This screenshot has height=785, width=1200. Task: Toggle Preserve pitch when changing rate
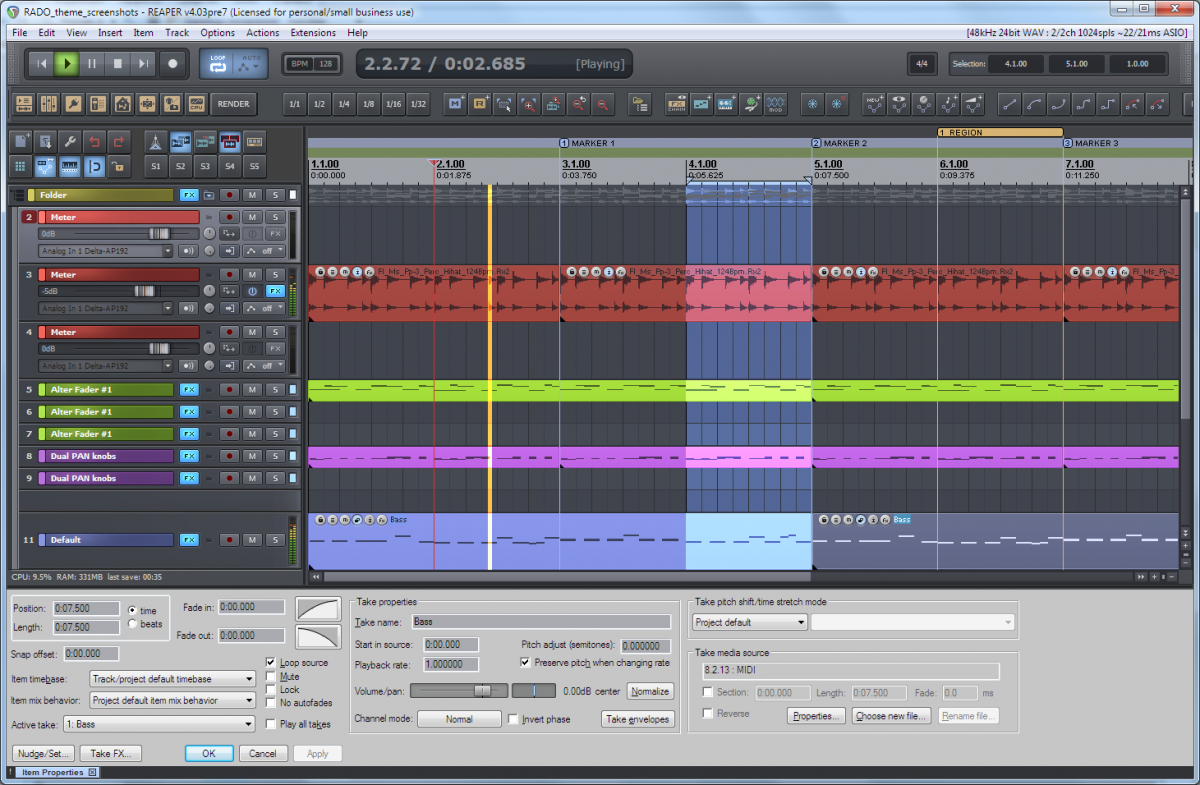526,662
